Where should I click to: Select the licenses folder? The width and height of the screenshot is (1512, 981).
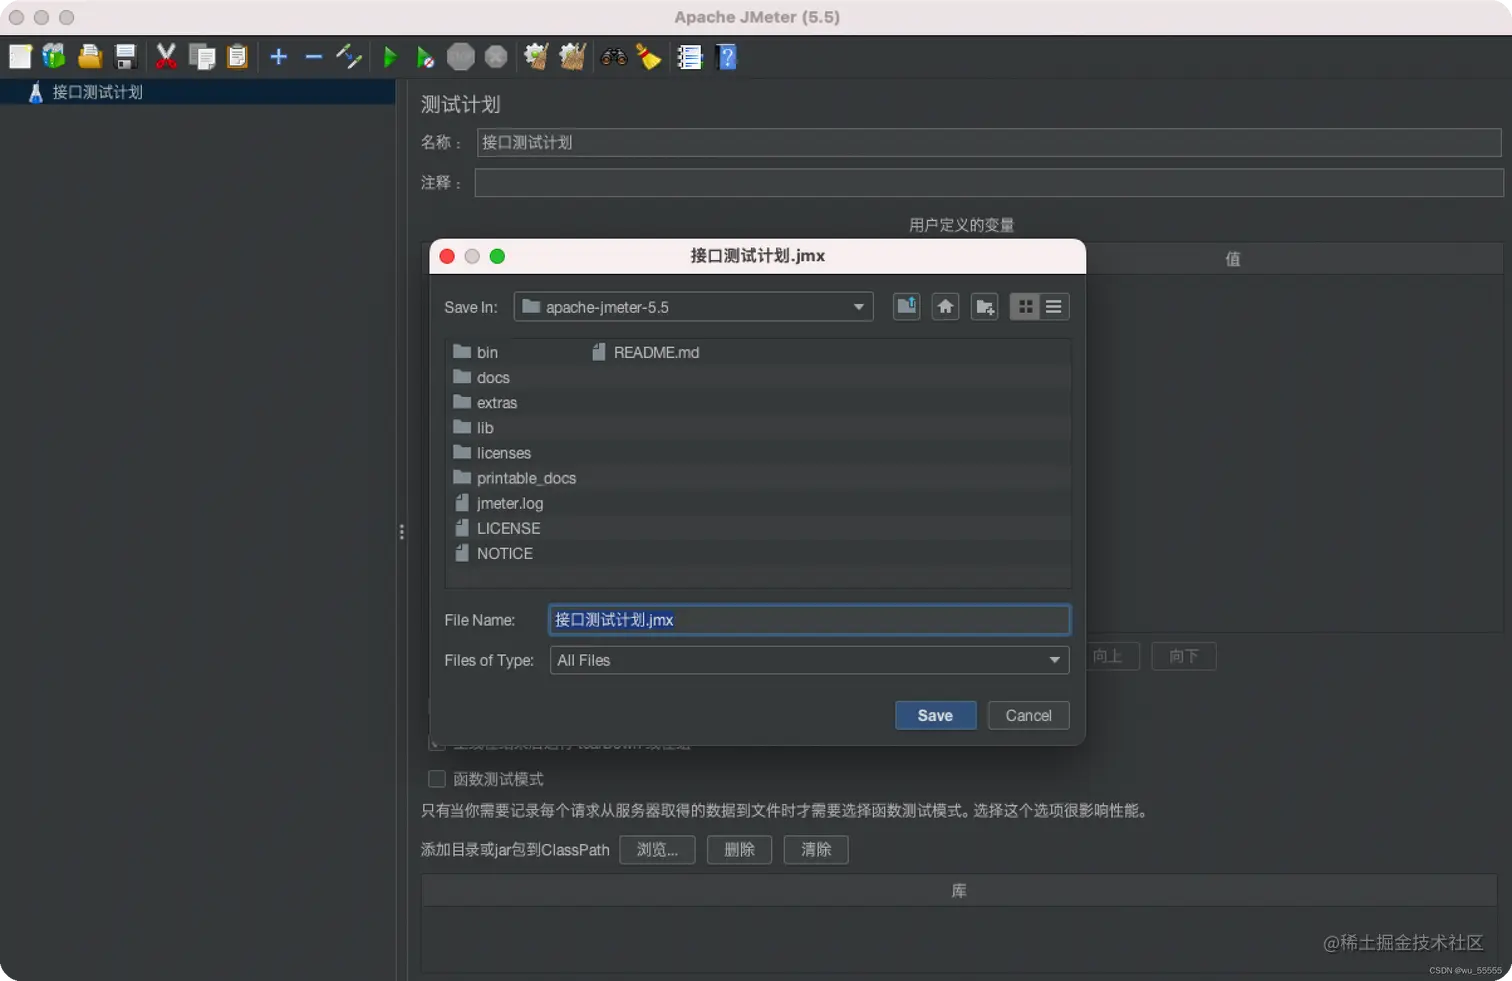[x=493, y=452]
